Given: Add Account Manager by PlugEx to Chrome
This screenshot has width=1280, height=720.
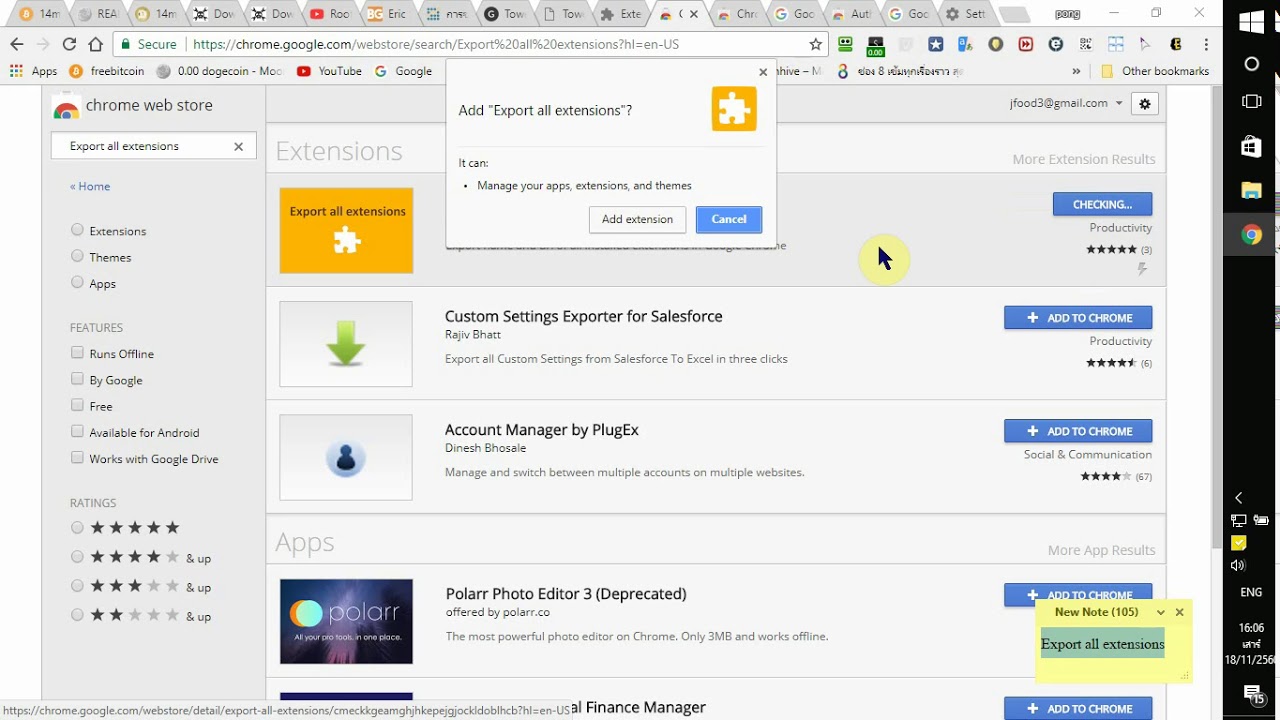Looking at the screenshot, I should (x=1078, y=431).
